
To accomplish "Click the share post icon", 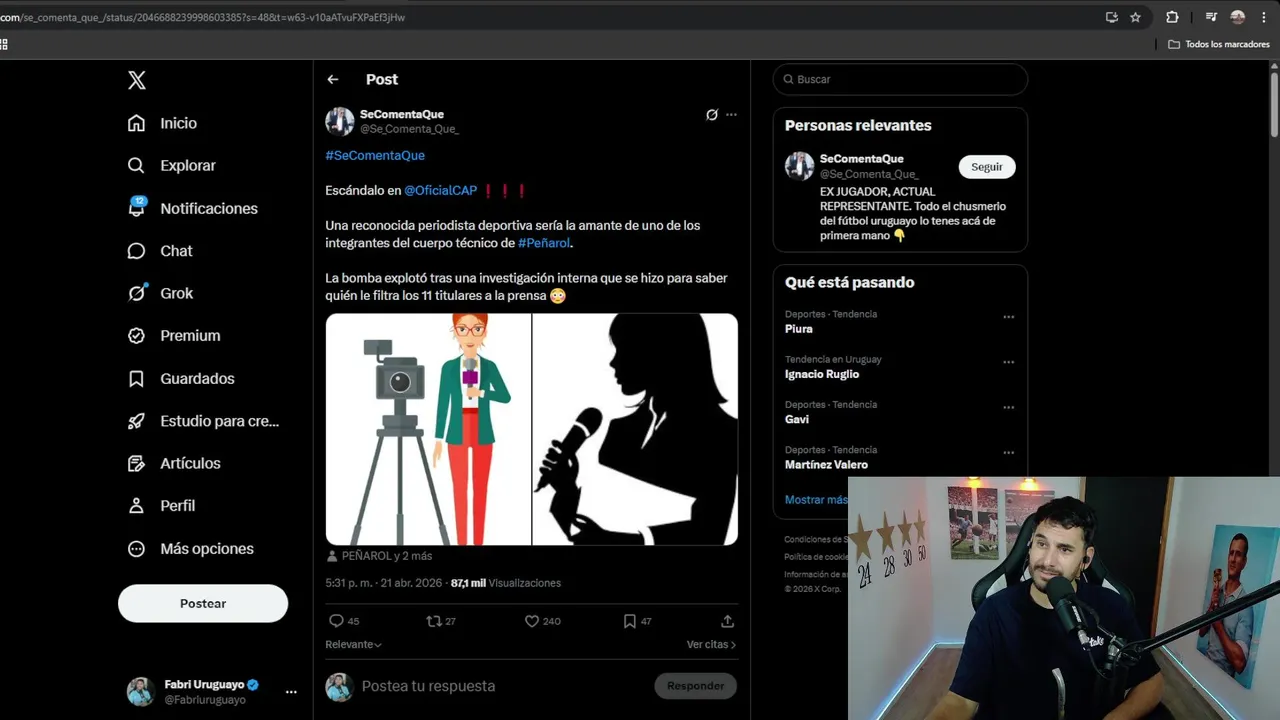I will (x=727, y=621).
